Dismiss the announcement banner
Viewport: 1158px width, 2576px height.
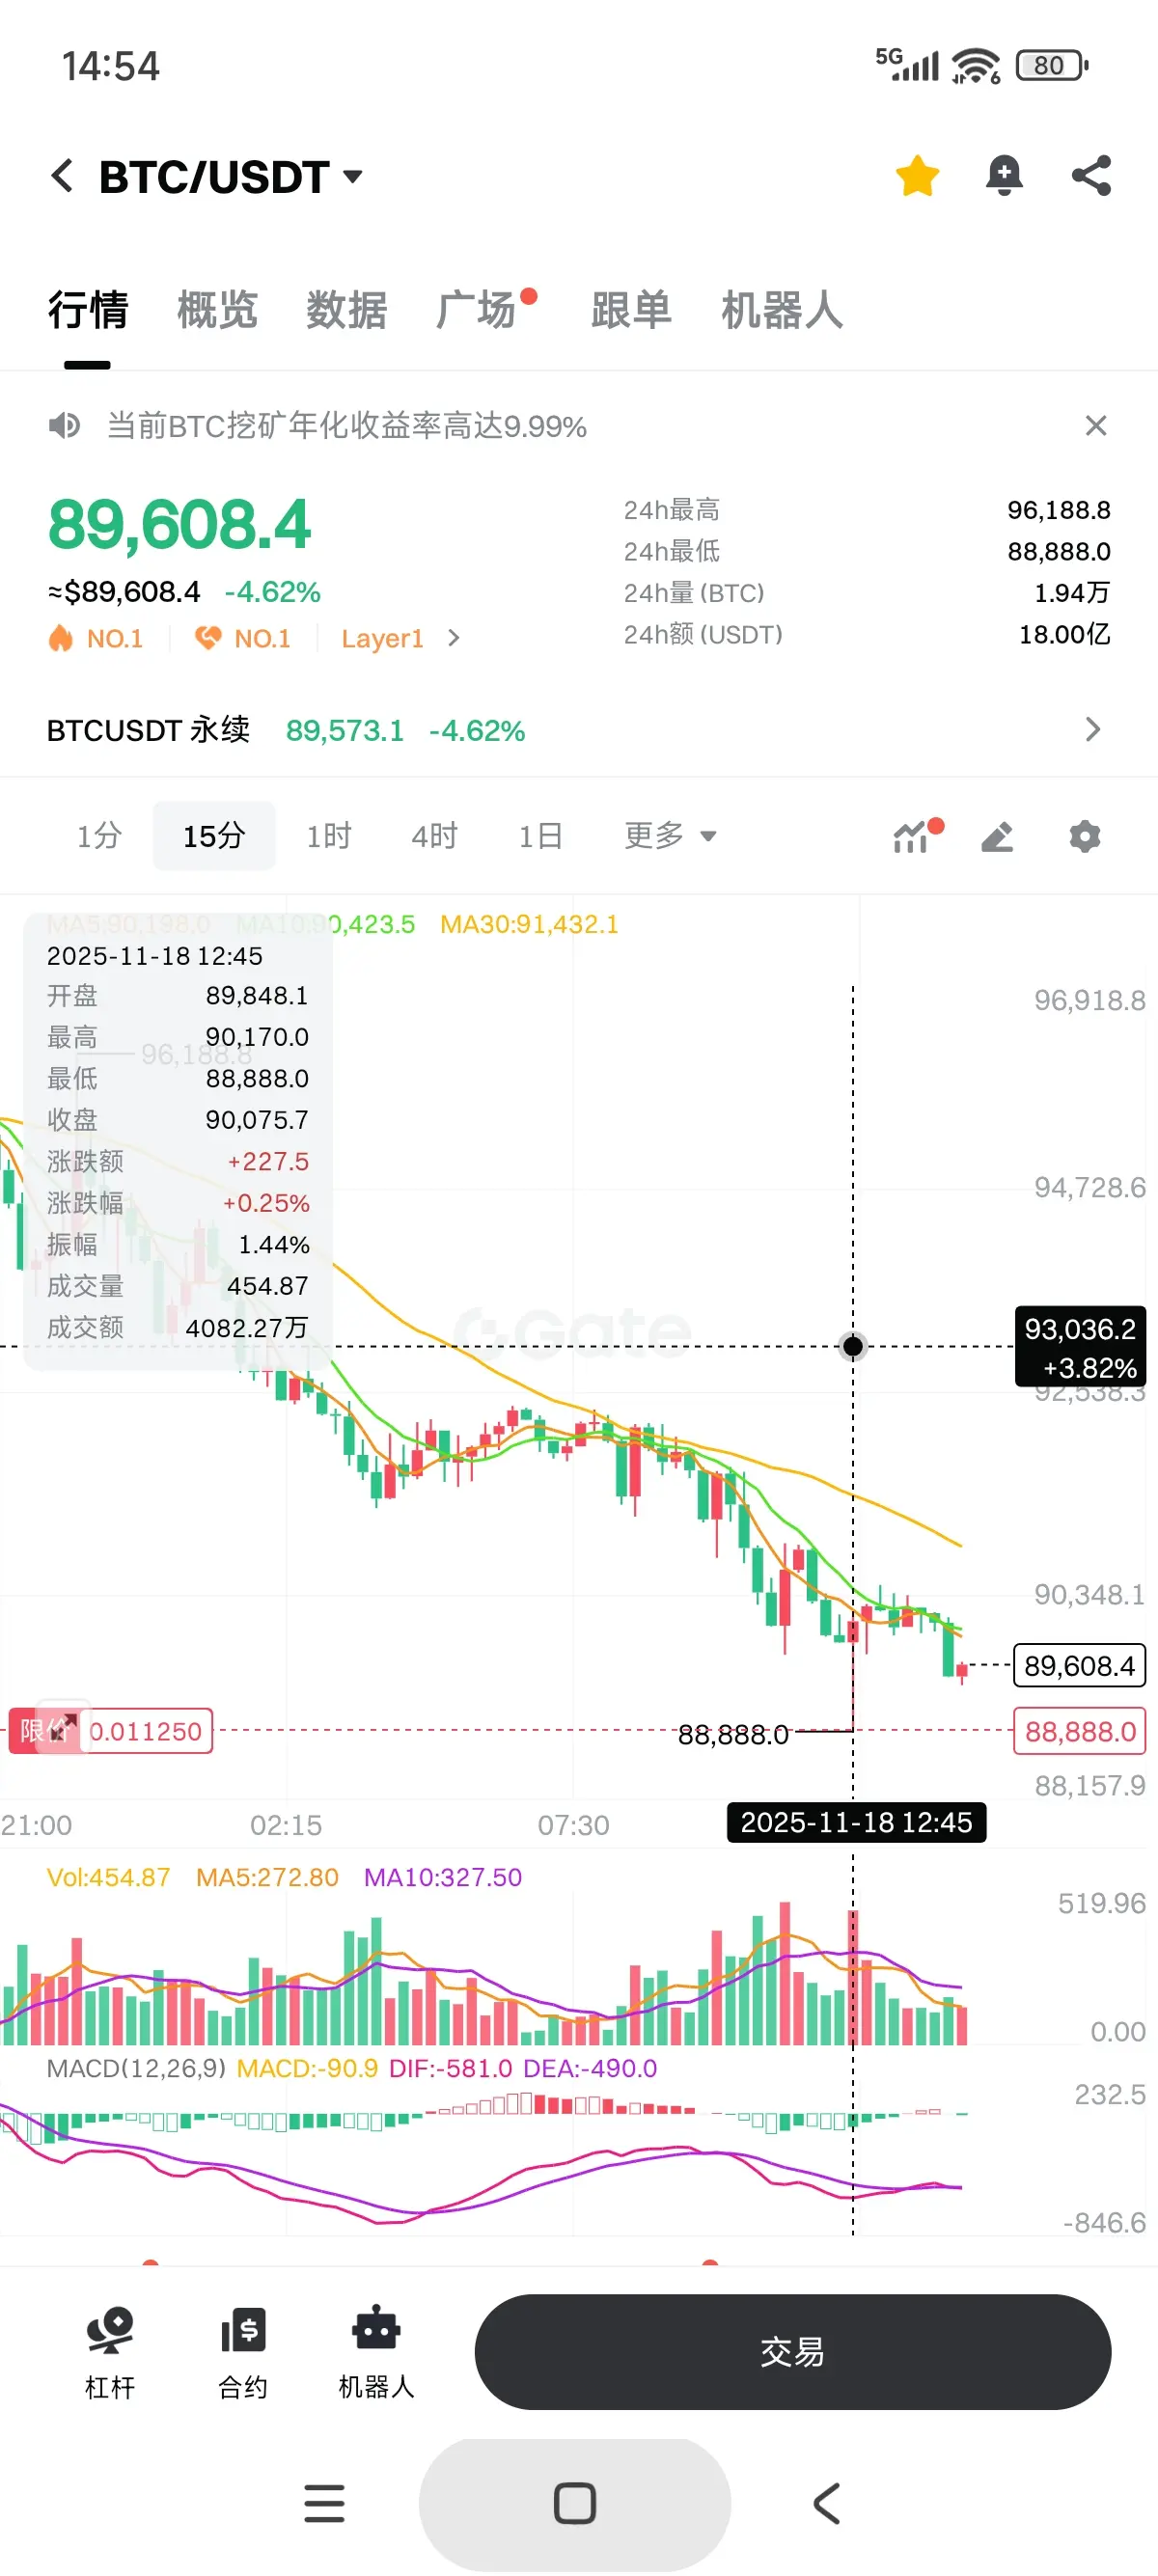pos(1096,426)
